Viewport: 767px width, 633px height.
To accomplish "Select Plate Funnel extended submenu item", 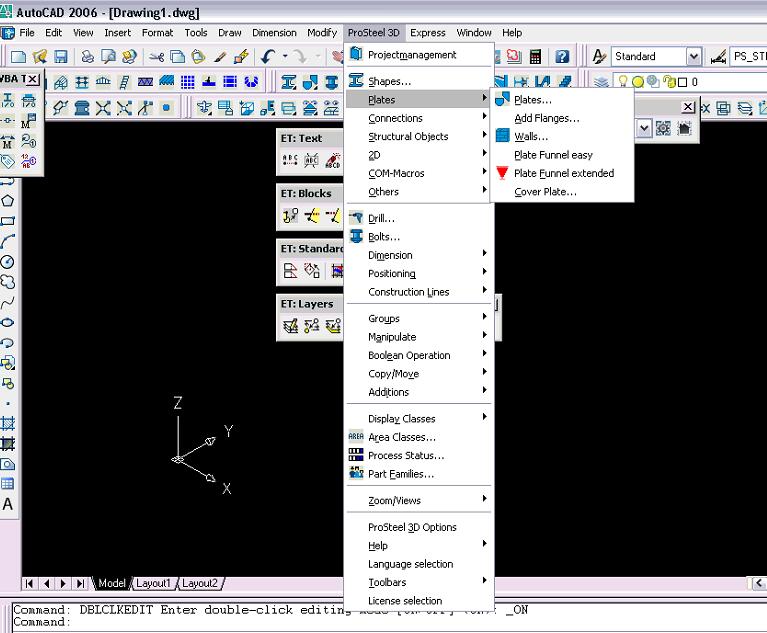I will 562,173.
